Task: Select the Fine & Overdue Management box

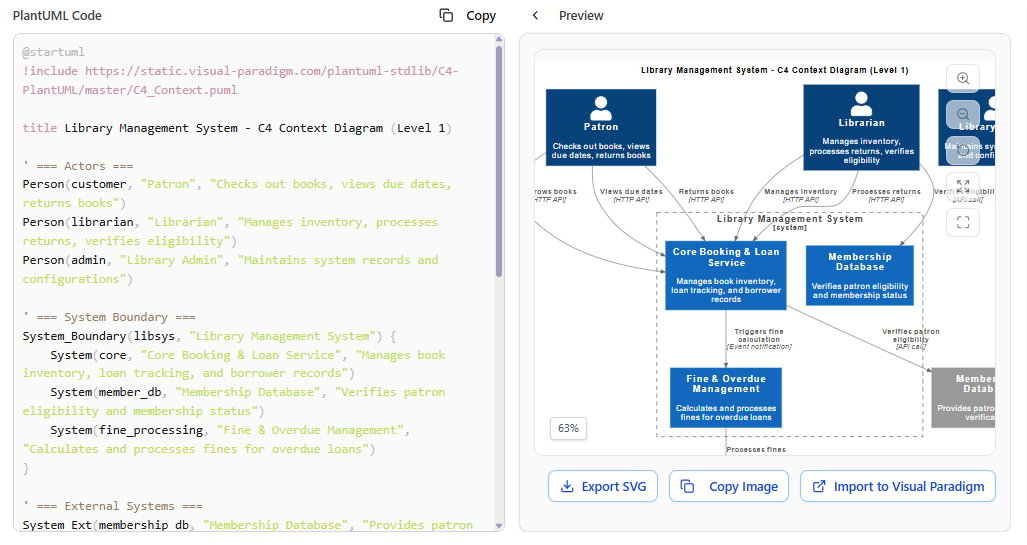Action: (726, 397)
